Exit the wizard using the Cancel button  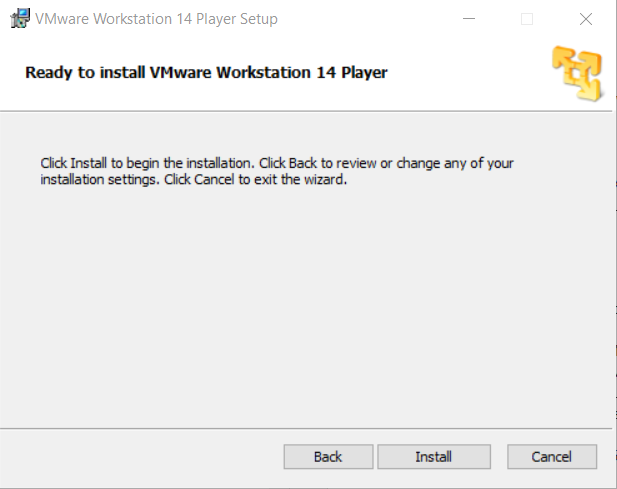552,457
